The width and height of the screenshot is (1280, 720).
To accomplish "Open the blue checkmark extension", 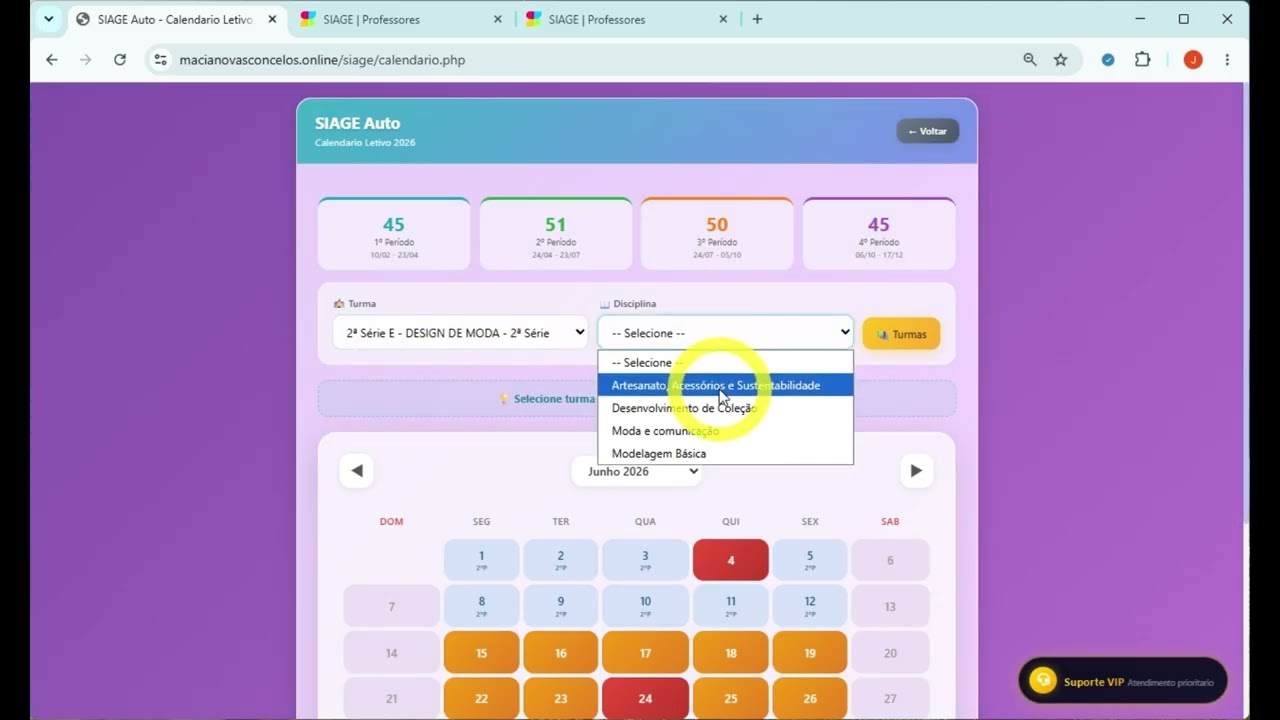I will [x=1108, y=60].
